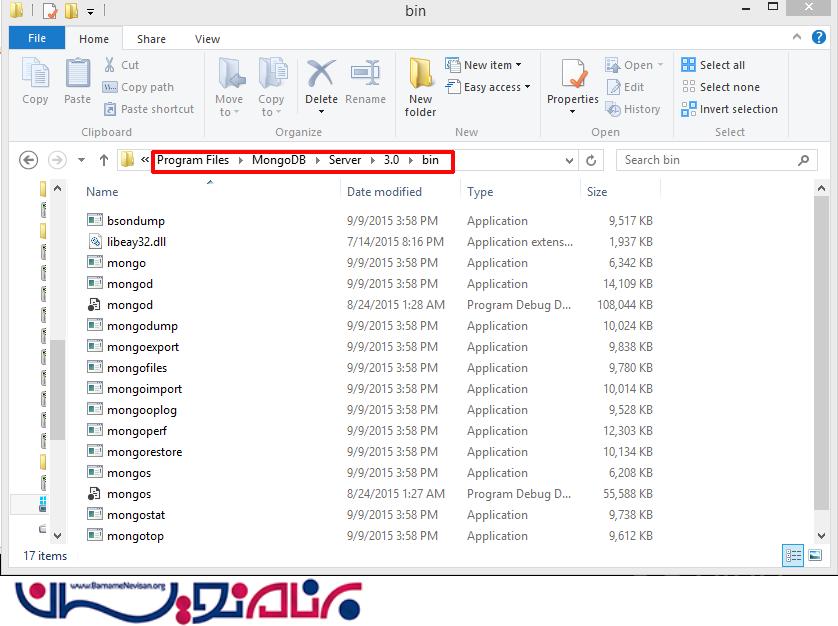
Task: Click the Open button in ribbon
Action: pos(634,65)
